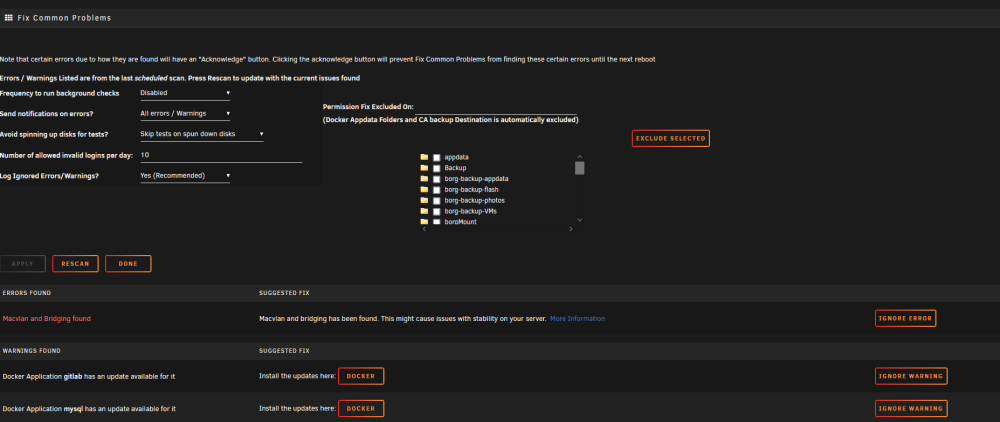Click the 'Errors Found' column header
1000x422 pixels.
(27, 293)
